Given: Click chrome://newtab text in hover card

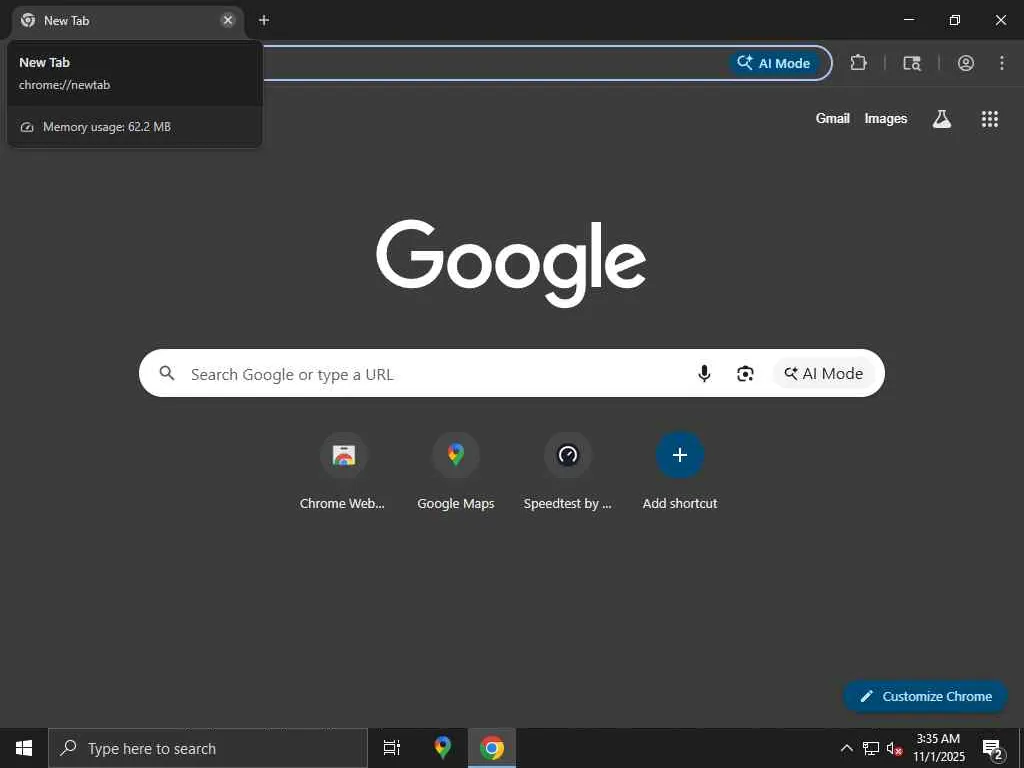Looking at the screenshot, I should pos(65,85).
